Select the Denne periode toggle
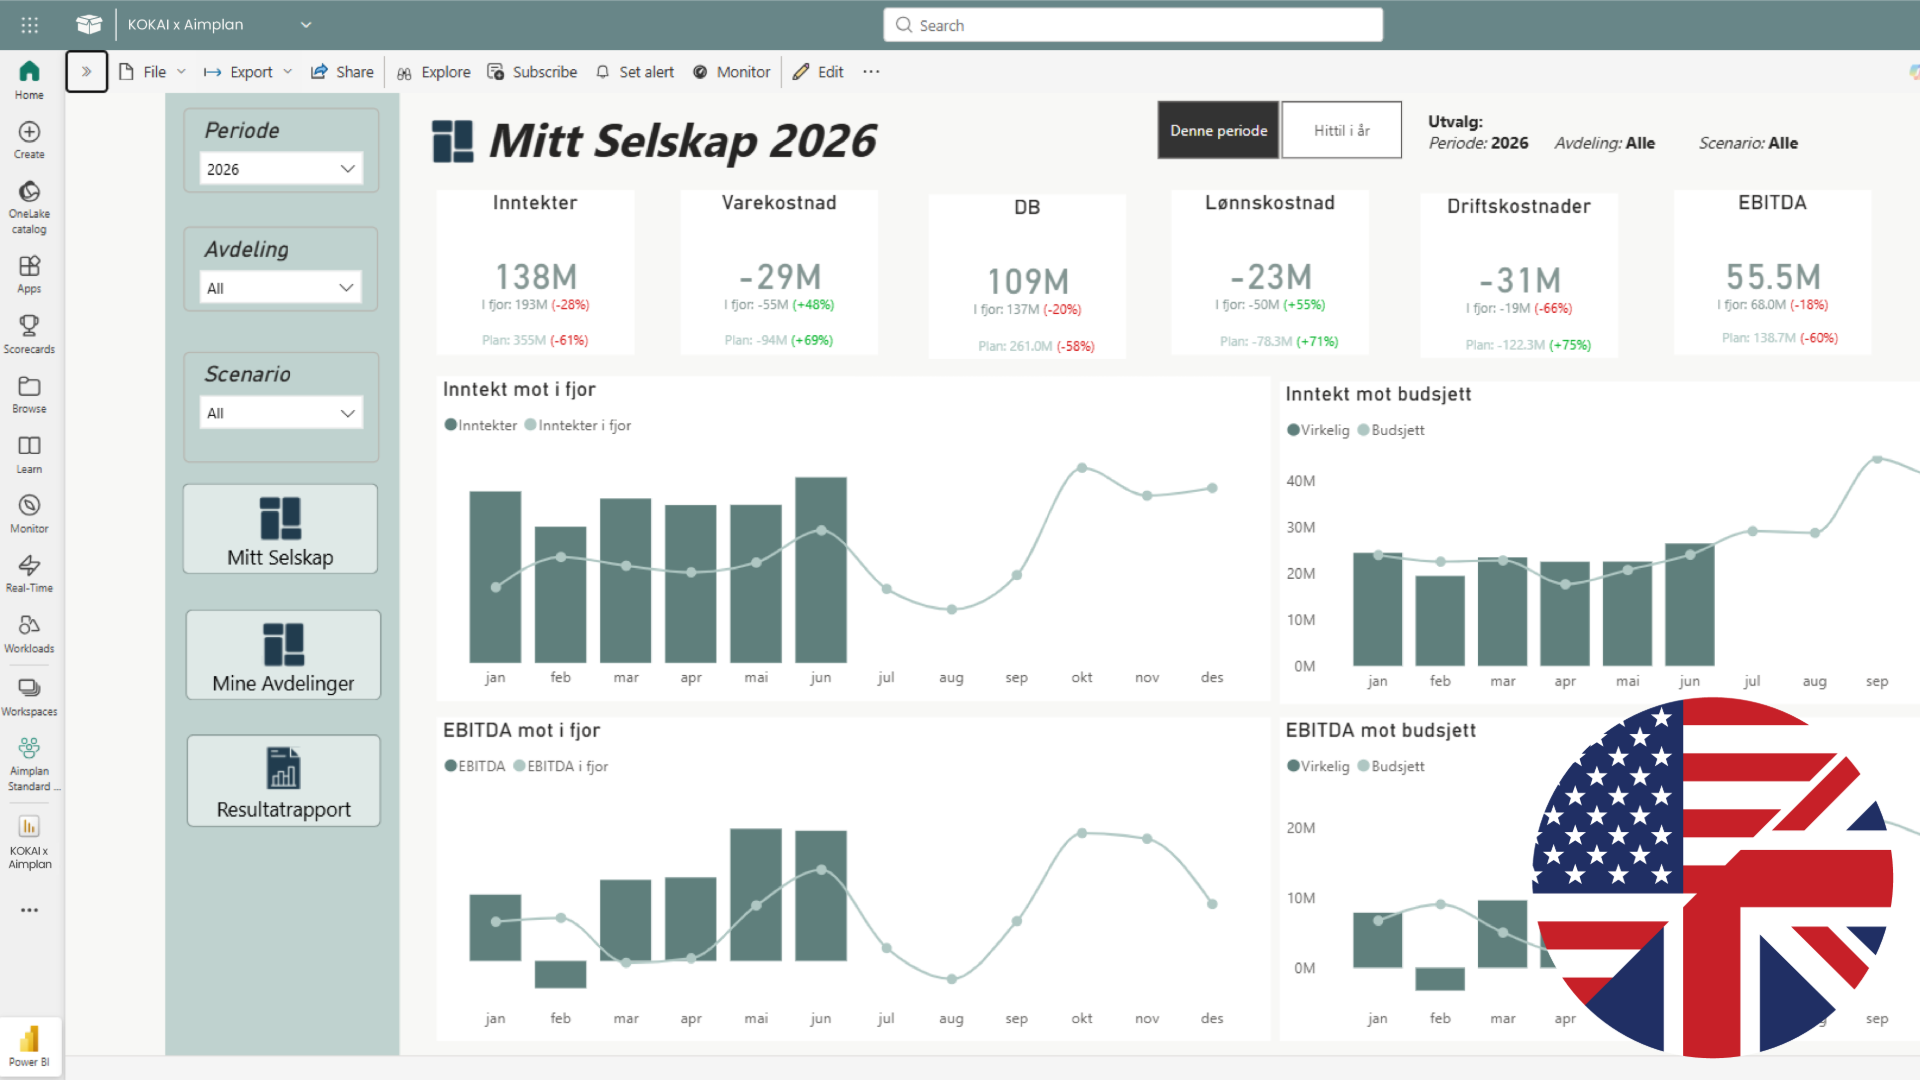Screen dimensions: 1920x1080 pos(1218,130)
